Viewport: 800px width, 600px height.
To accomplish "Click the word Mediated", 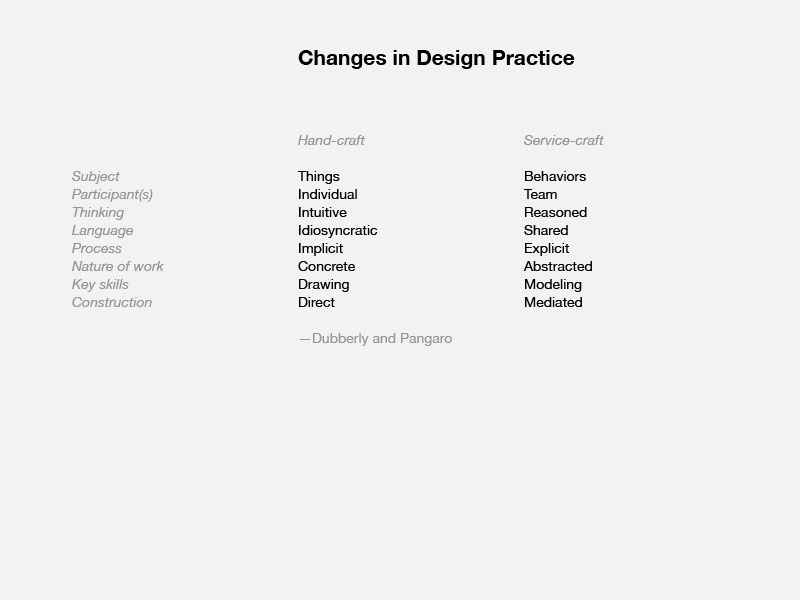I will point(553,303).
